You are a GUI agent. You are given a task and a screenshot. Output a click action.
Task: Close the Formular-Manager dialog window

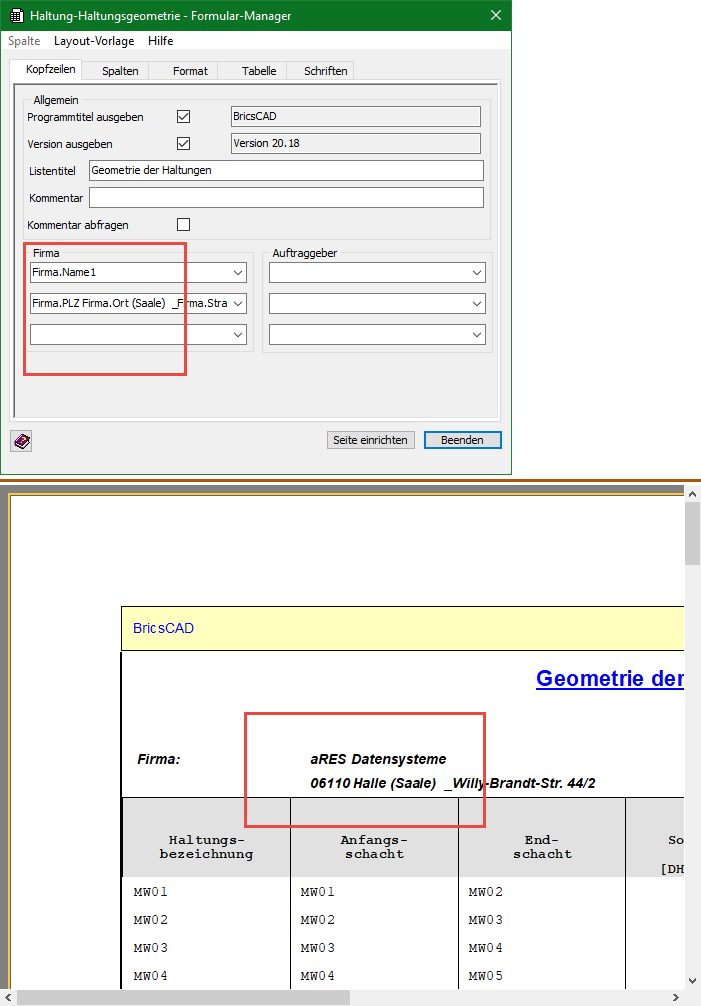point(496,15)
